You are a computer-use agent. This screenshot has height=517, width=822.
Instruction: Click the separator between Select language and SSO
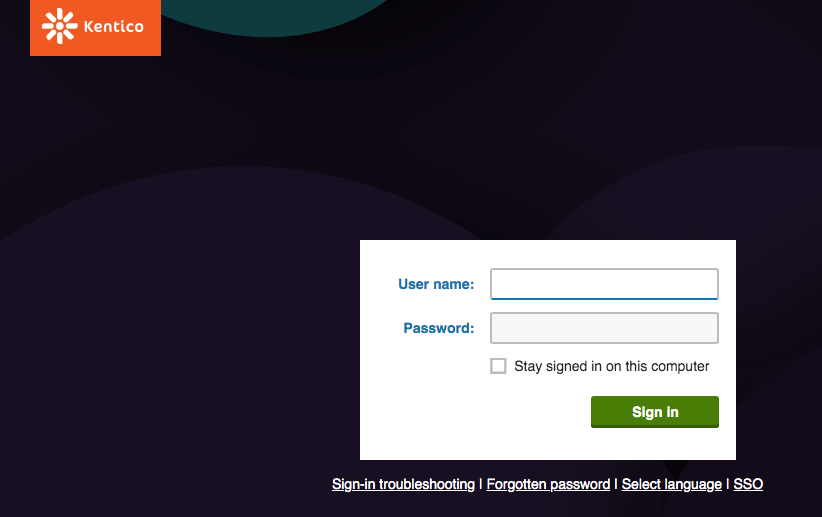(x=727, y=484)
